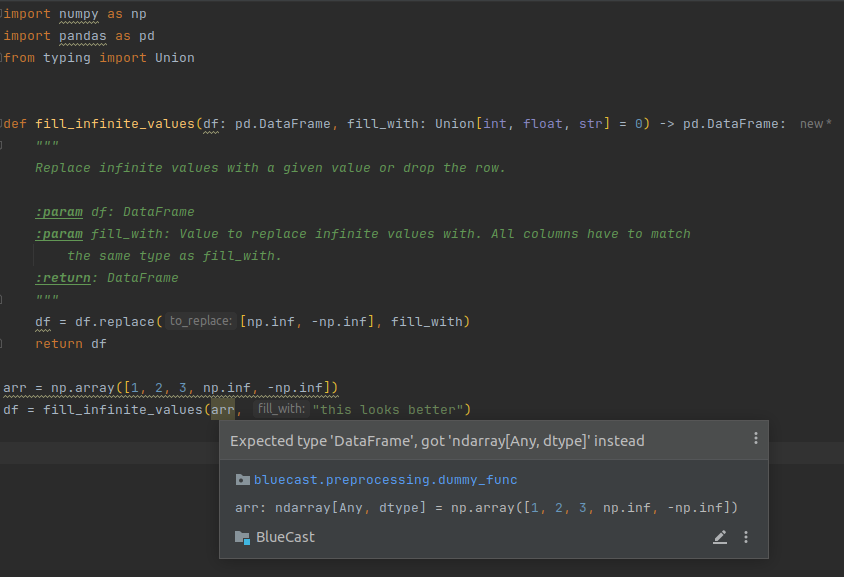Click the highlighted arr argument in the function call
Image resolution: width=844 pixels, height=577 pixels.
pyautogui.click(x=222, y=410)
